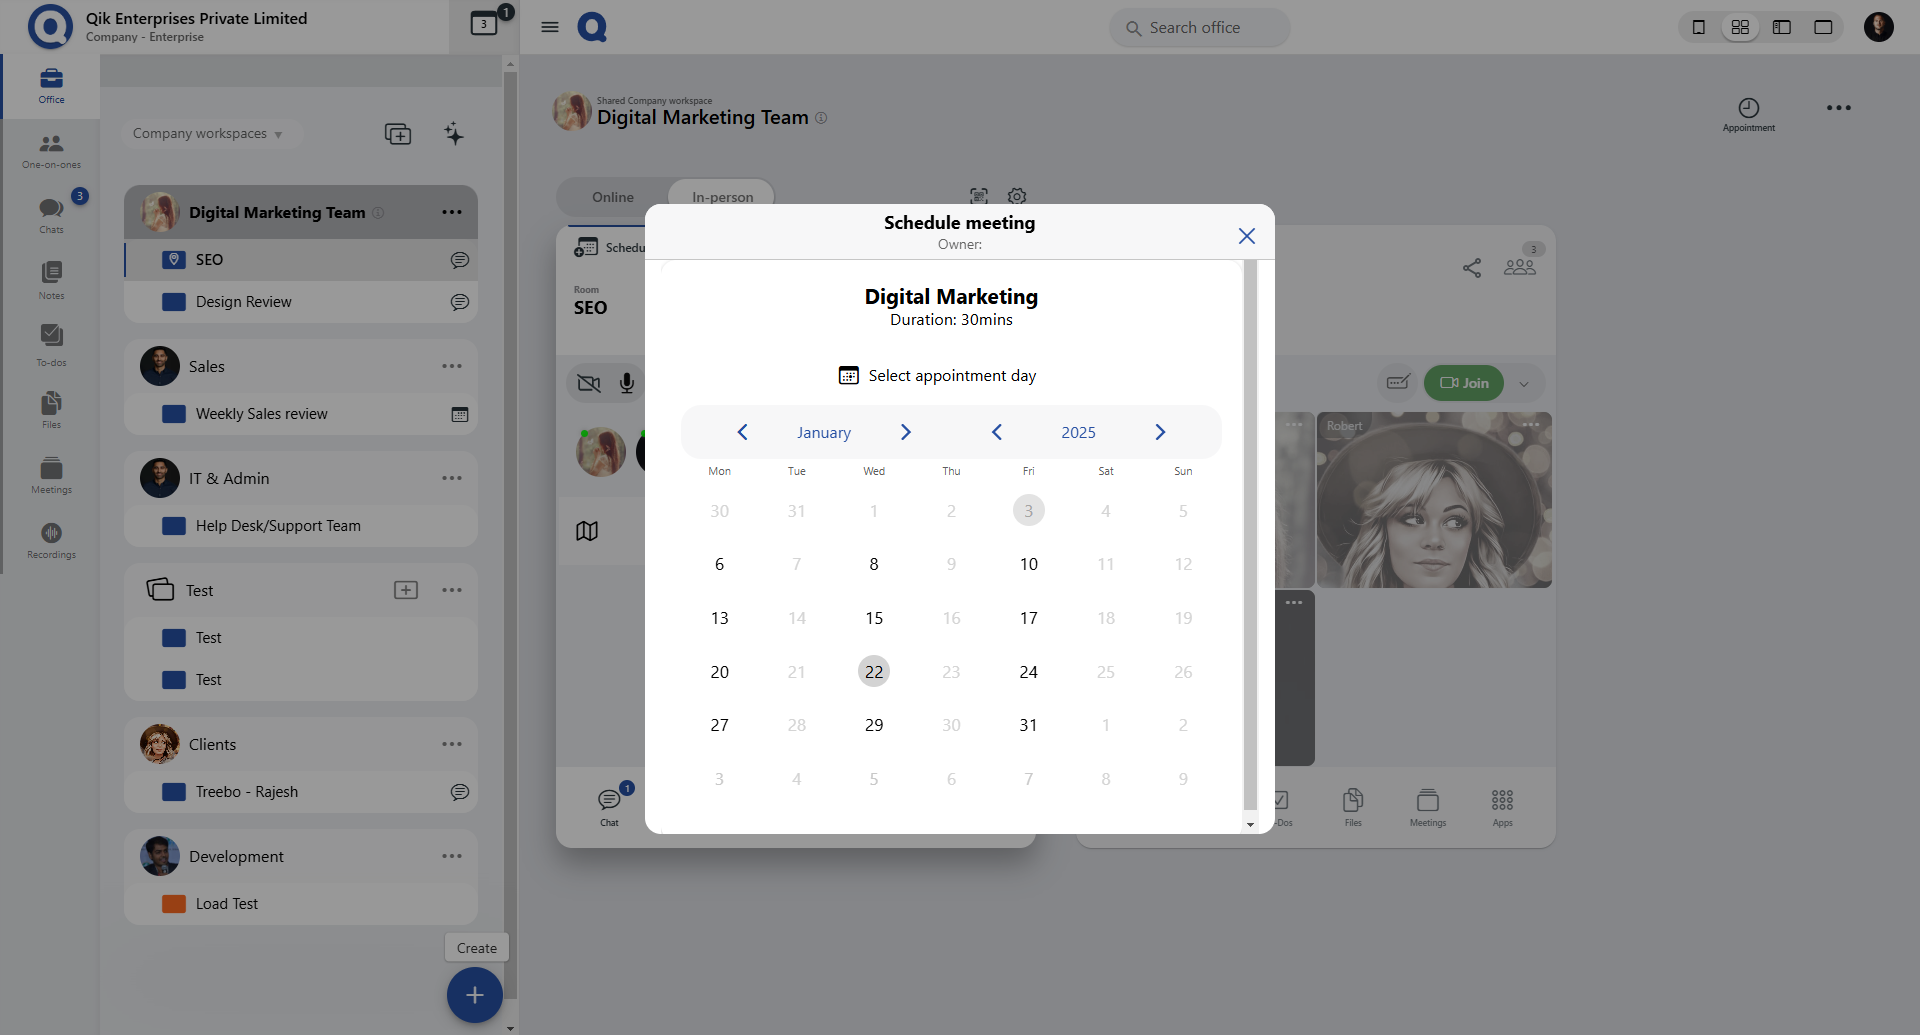Open the Files sidebar section

(51, 409)
